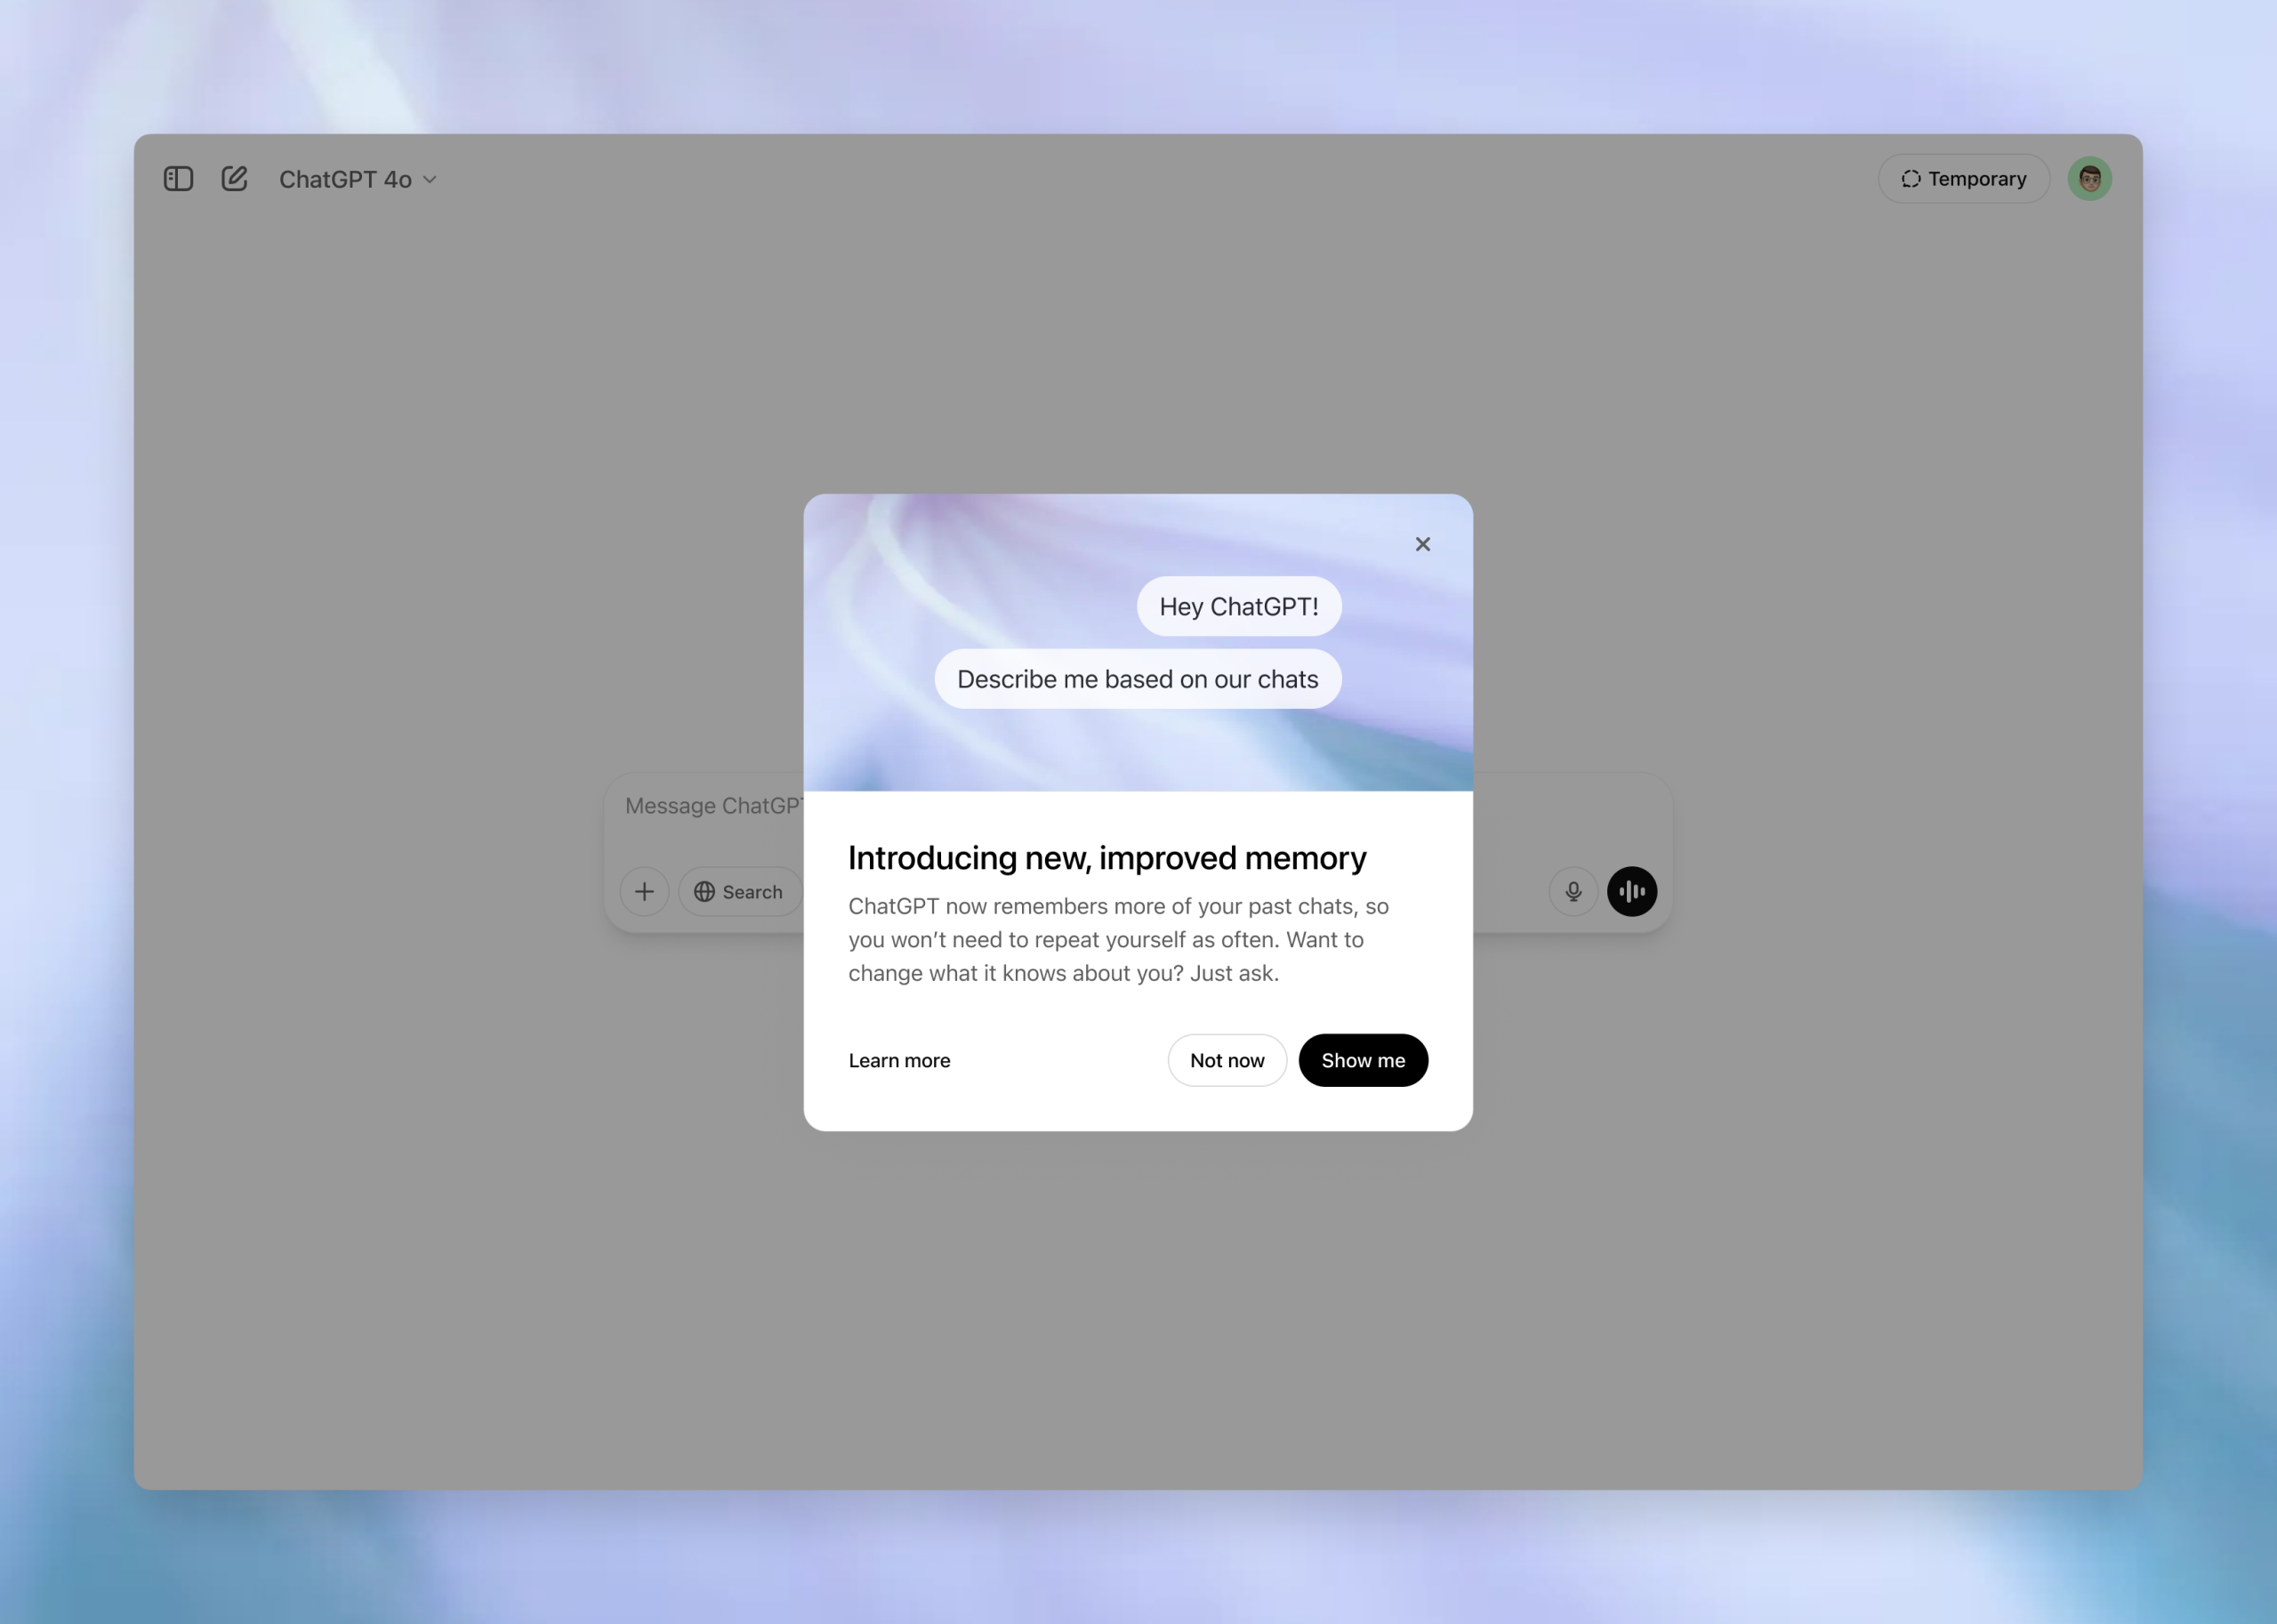The height and width of the screenshot is (1624, 2277).
Task: Toggle the sidebar open
Action: tap(177, 178)
